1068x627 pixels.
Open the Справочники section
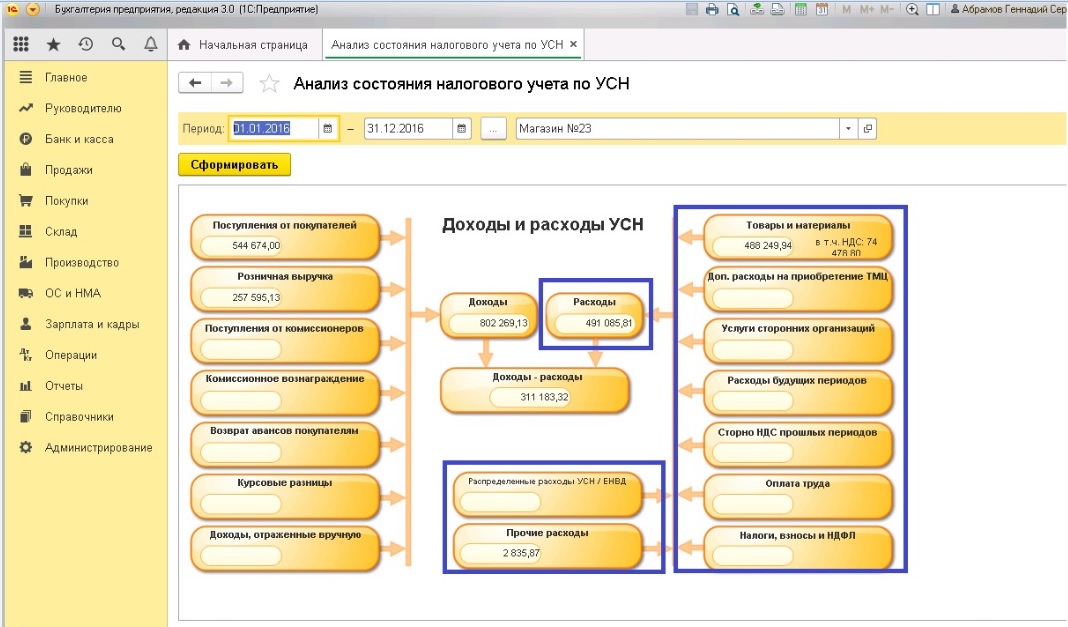coord(79,417)
